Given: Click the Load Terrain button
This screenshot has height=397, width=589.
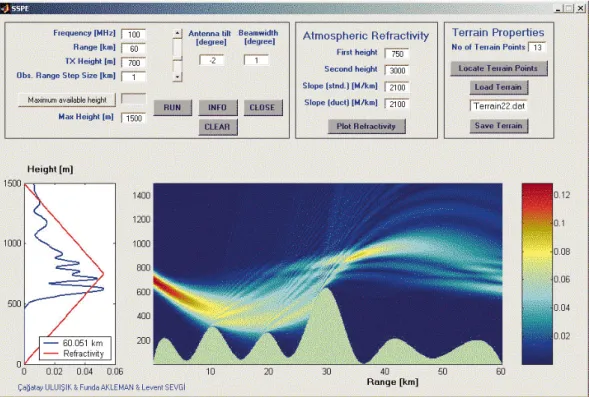Looking at the screenshot, I should click(498, 87).
